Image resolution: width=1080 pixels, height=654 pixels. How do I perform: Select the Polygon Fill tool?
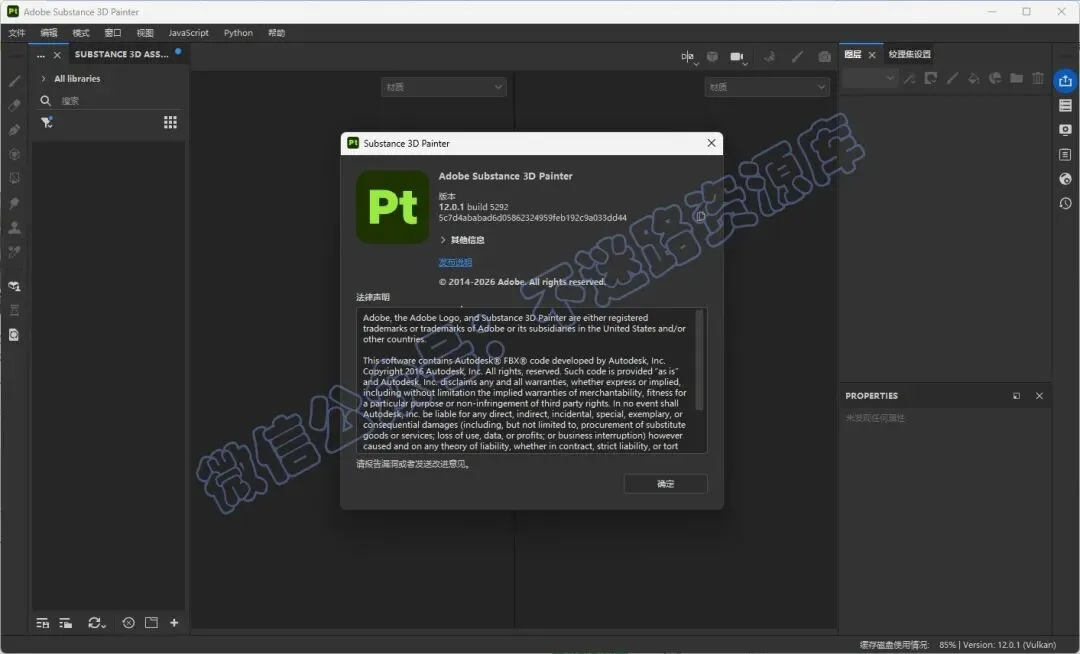pyautogui.click(x=14, y=154)
